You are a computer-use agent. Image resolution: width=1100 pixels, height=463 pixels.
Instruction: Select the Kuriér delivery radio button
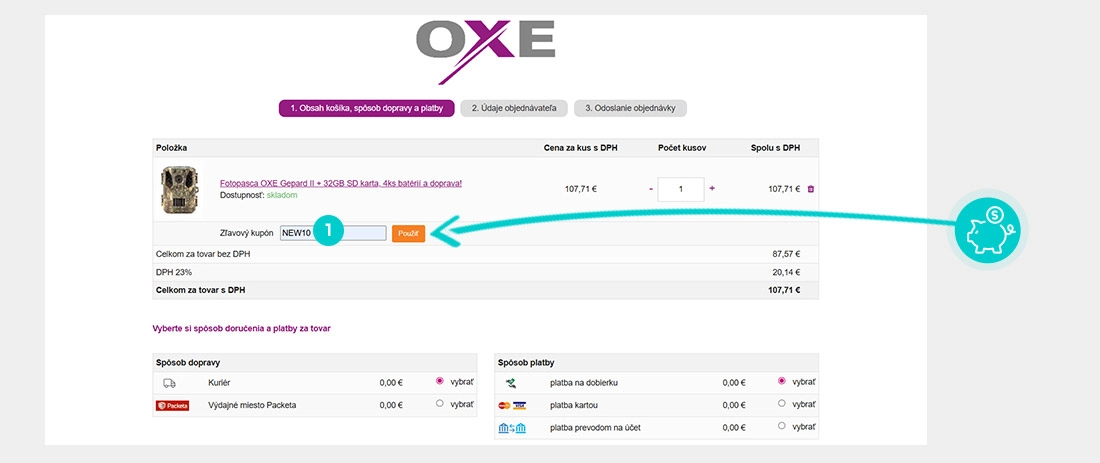(440, 381)
